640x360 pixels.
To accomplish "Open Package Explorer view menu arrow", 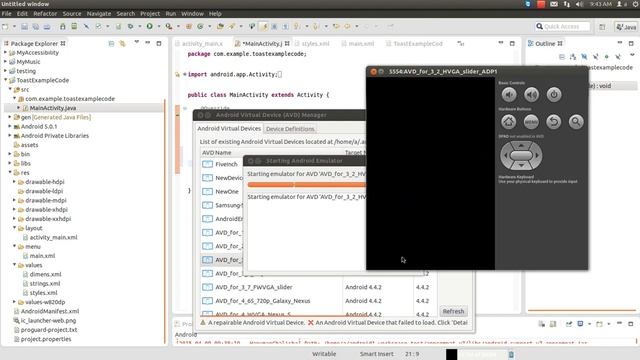I will pos(136,42).
